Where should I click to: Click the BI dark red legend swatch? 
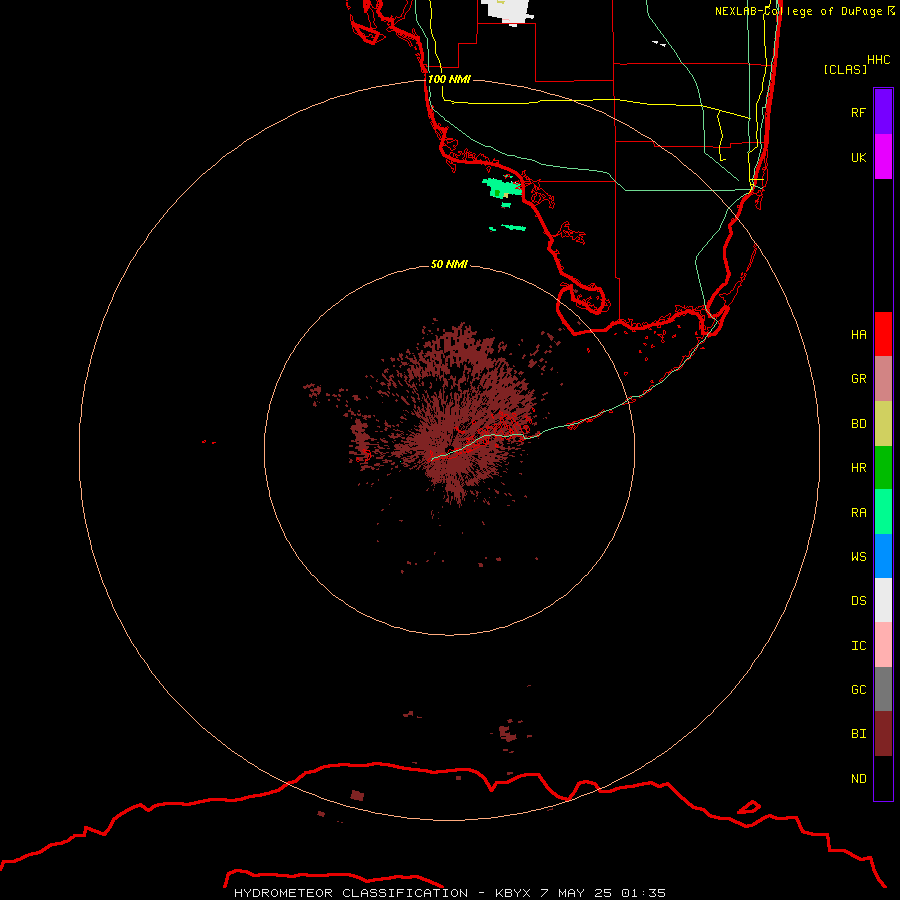pos(883,734)
